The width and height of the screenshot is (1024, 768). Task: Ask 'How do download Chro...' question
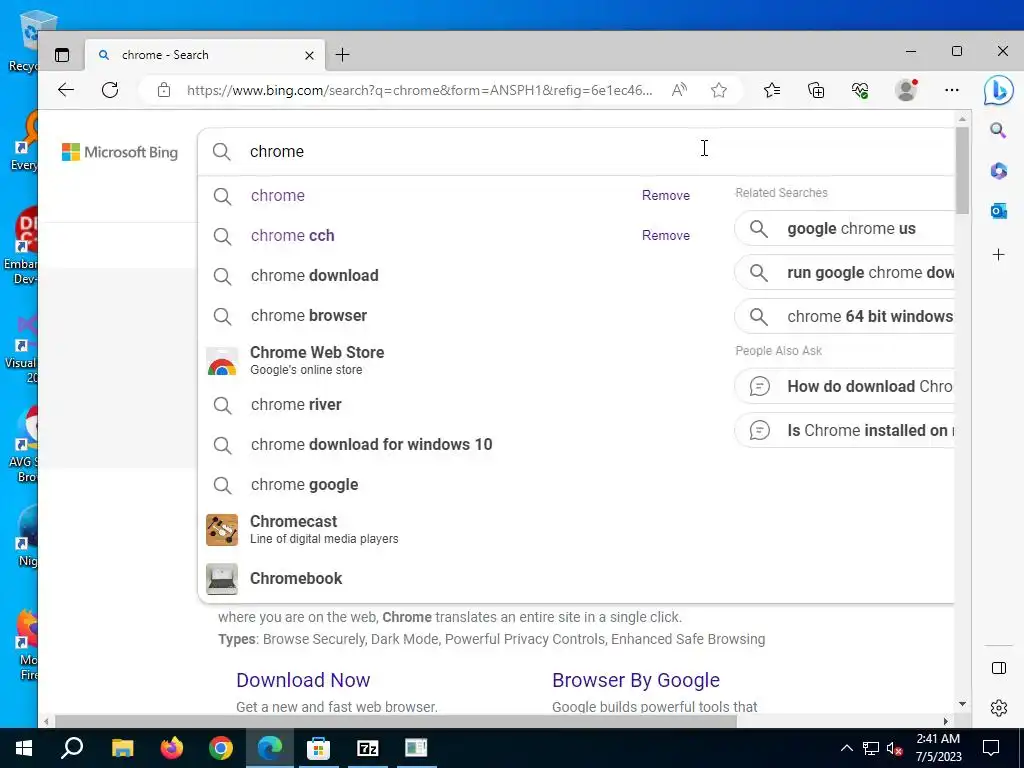pyautogui.click(x=844, y=387)
